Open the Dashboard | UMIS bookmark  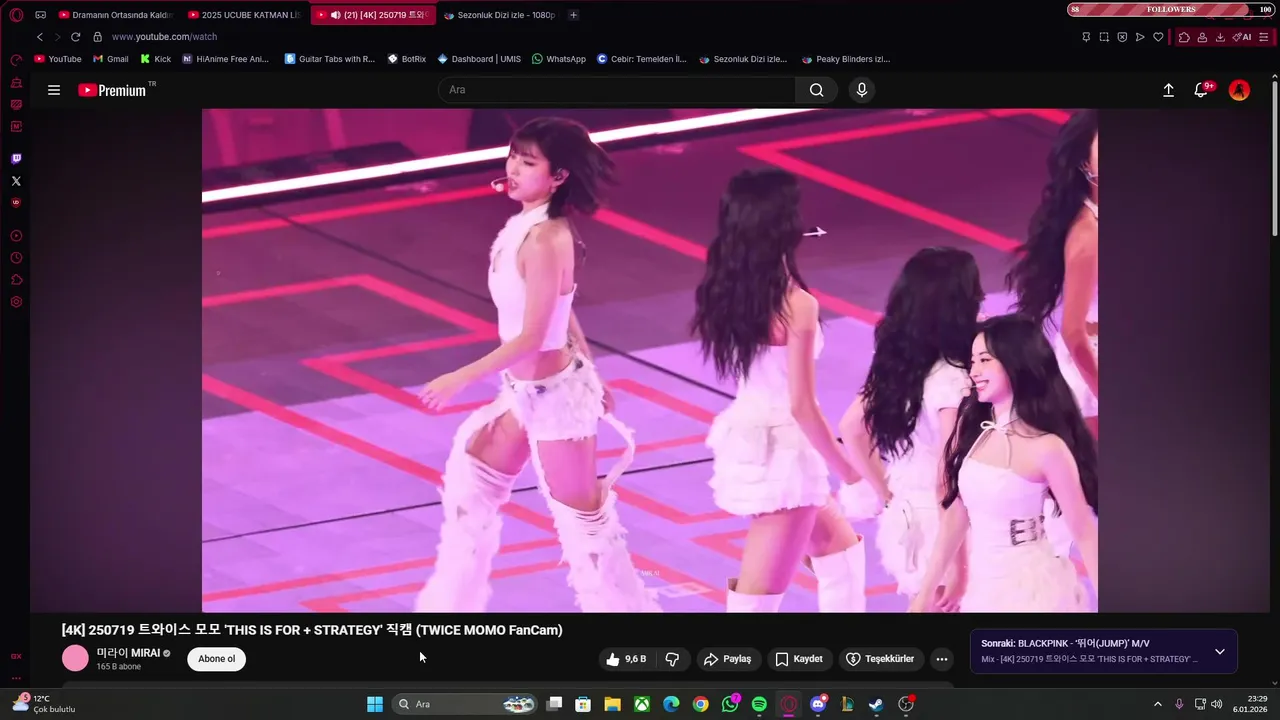[x=479, y=59]
